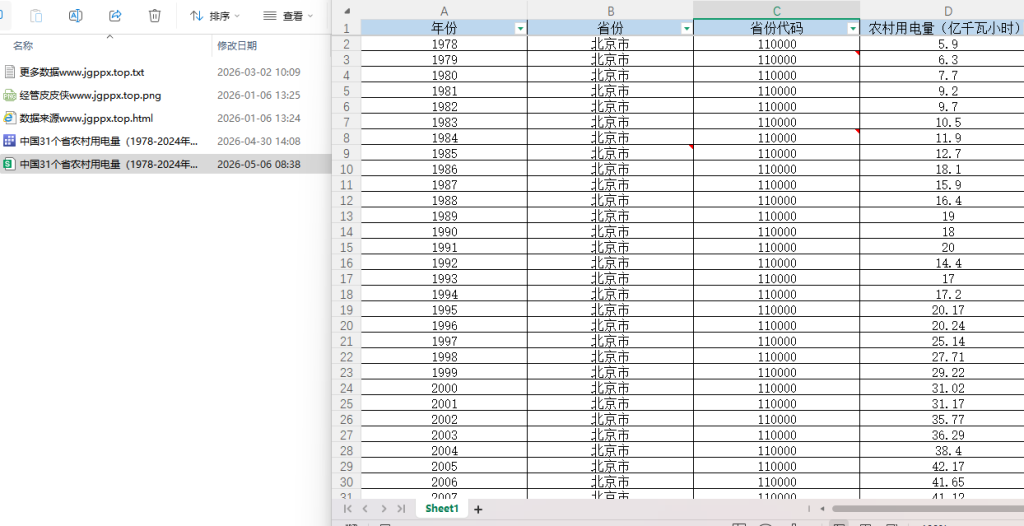Click the 农村用电量（亿千瓦小时） header cell
1024x526 pixels.
click(x=942, y=28)
